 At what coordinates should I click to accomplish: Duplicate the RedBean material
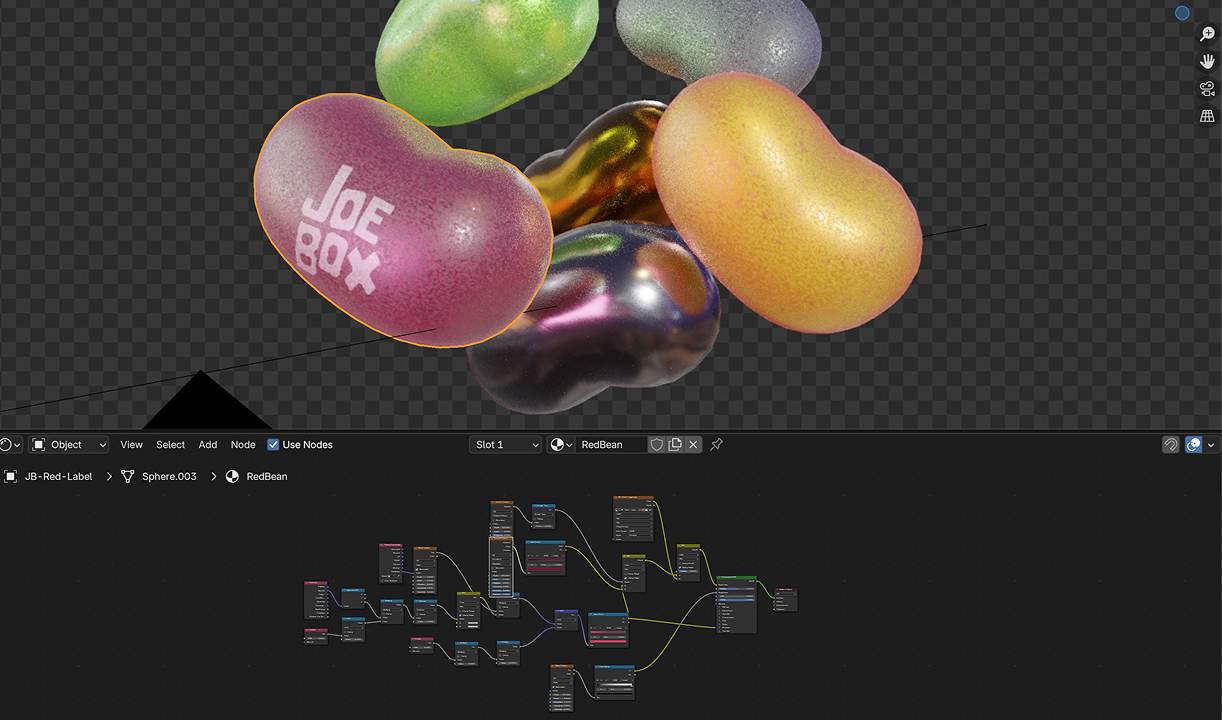coord(675,445)
